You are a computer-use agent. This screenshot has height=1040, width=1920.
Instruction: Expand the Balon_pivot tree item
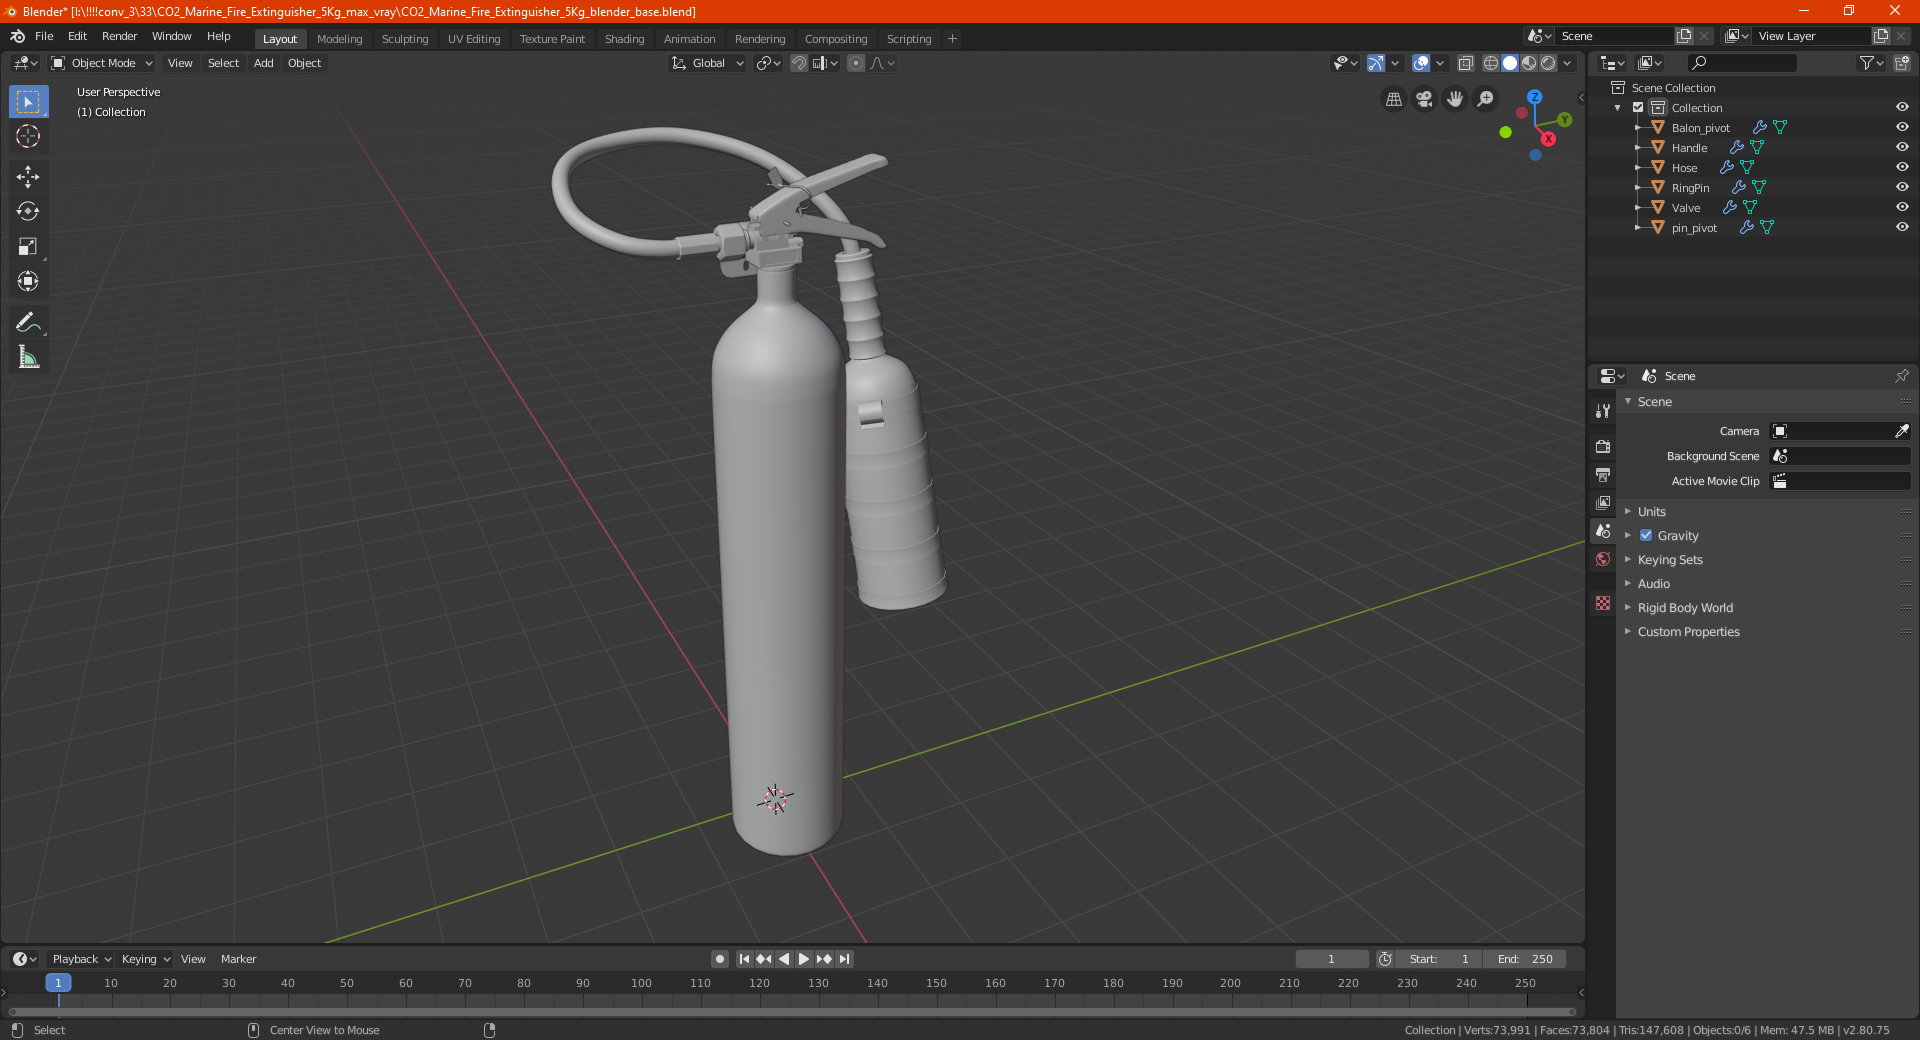pyautogui.click(x=1638, y=127)
